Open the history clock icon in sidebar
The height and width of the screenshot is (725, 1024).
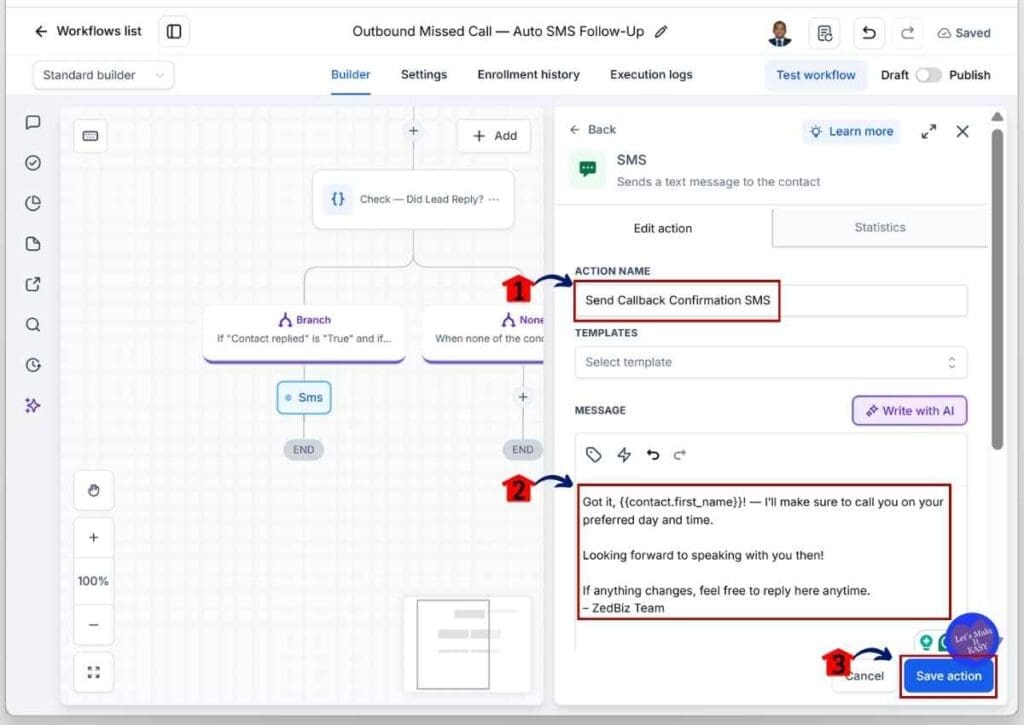coord(33,365)
